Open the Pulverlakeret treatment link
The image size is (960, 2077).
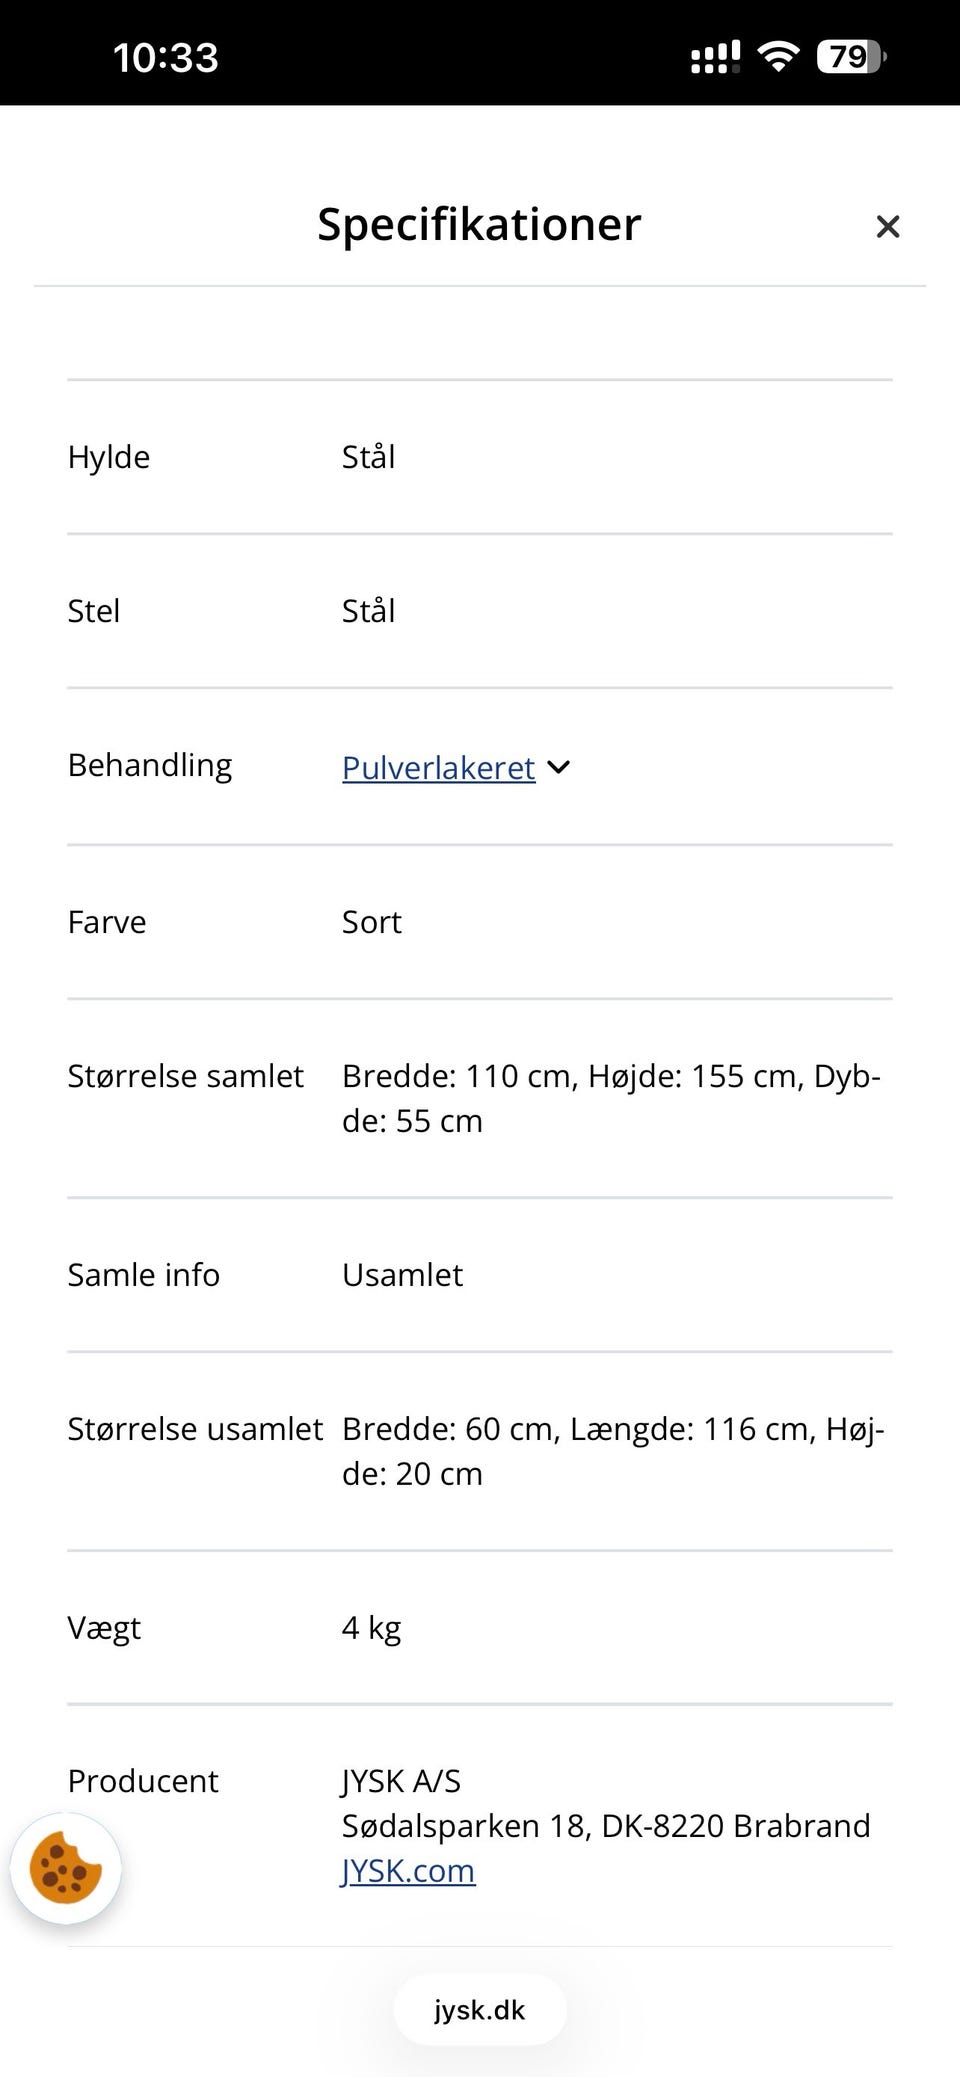coord(438,768)
